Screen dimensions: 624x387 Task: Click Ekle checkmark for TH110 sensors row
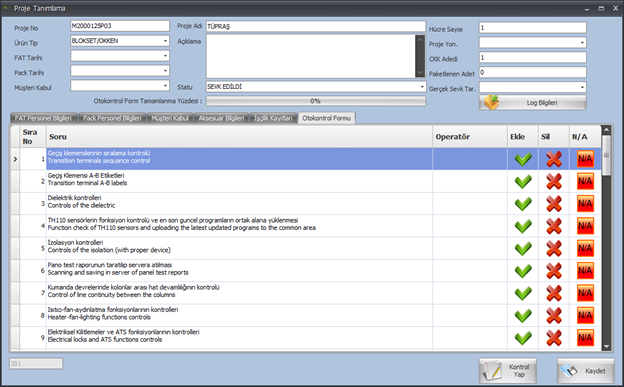523,226
